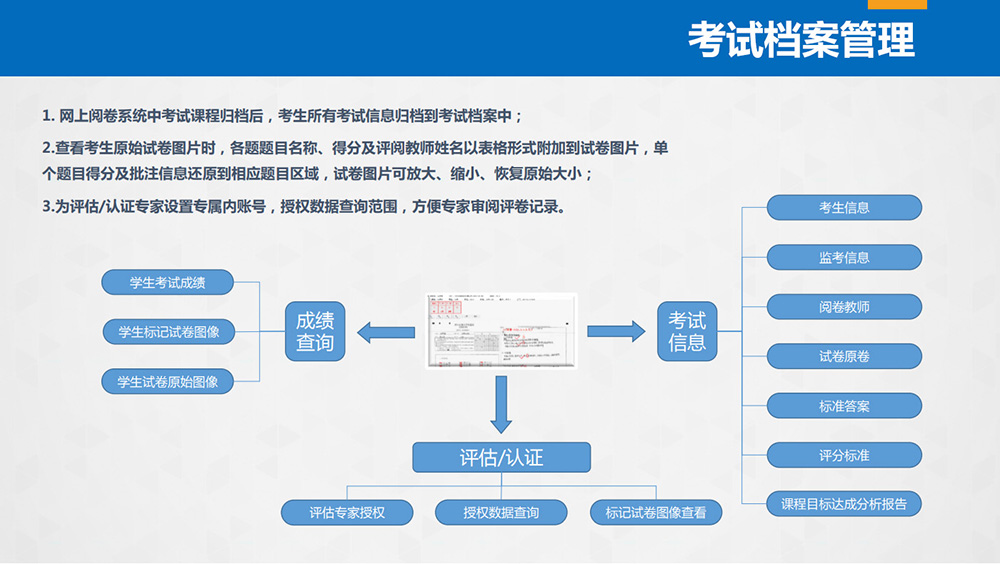The width and height of the screenshot is (1000, 564).
Task: Click the left-pointing arrow toward 成绩查询
Action: point(385,332)
